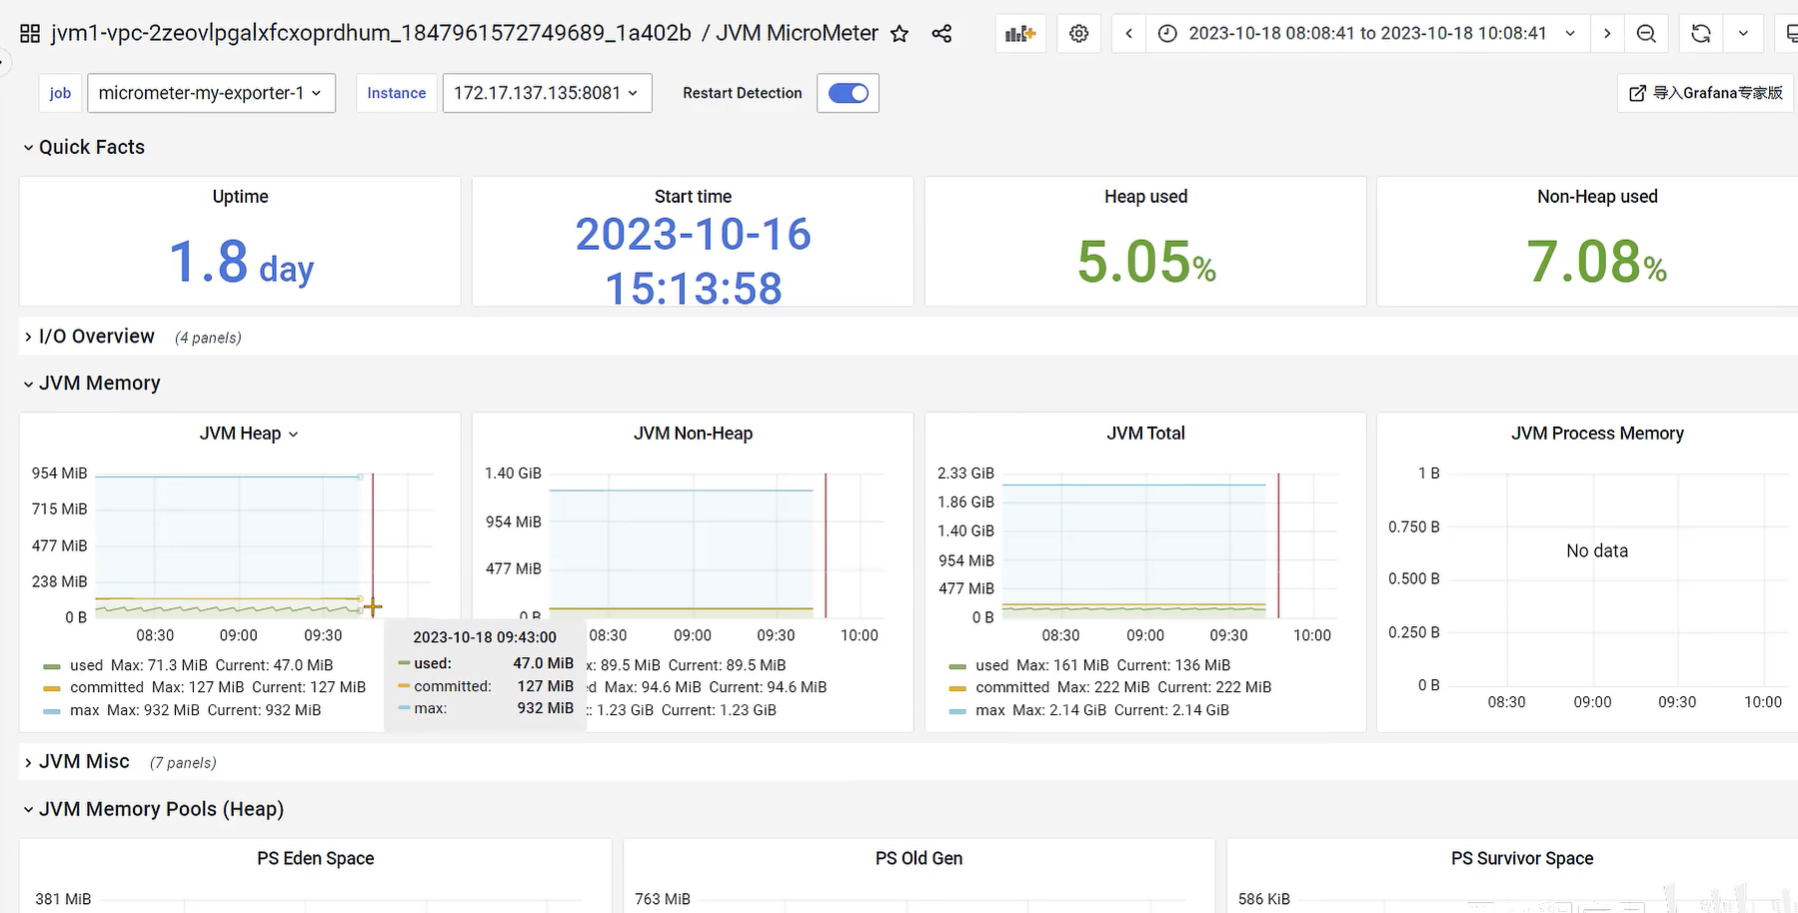Click the 7.08% non-heap used value
1798x913 pixels.
(1597, 262)
